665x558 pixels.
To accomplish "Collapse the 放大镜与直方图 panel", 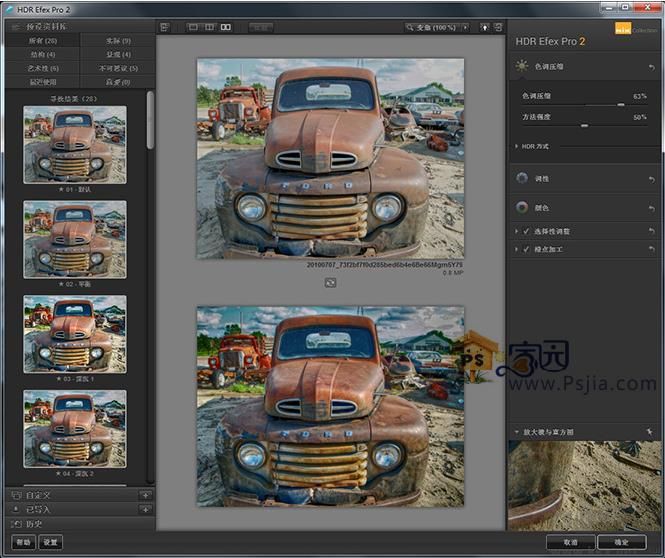I will (516, 432).
